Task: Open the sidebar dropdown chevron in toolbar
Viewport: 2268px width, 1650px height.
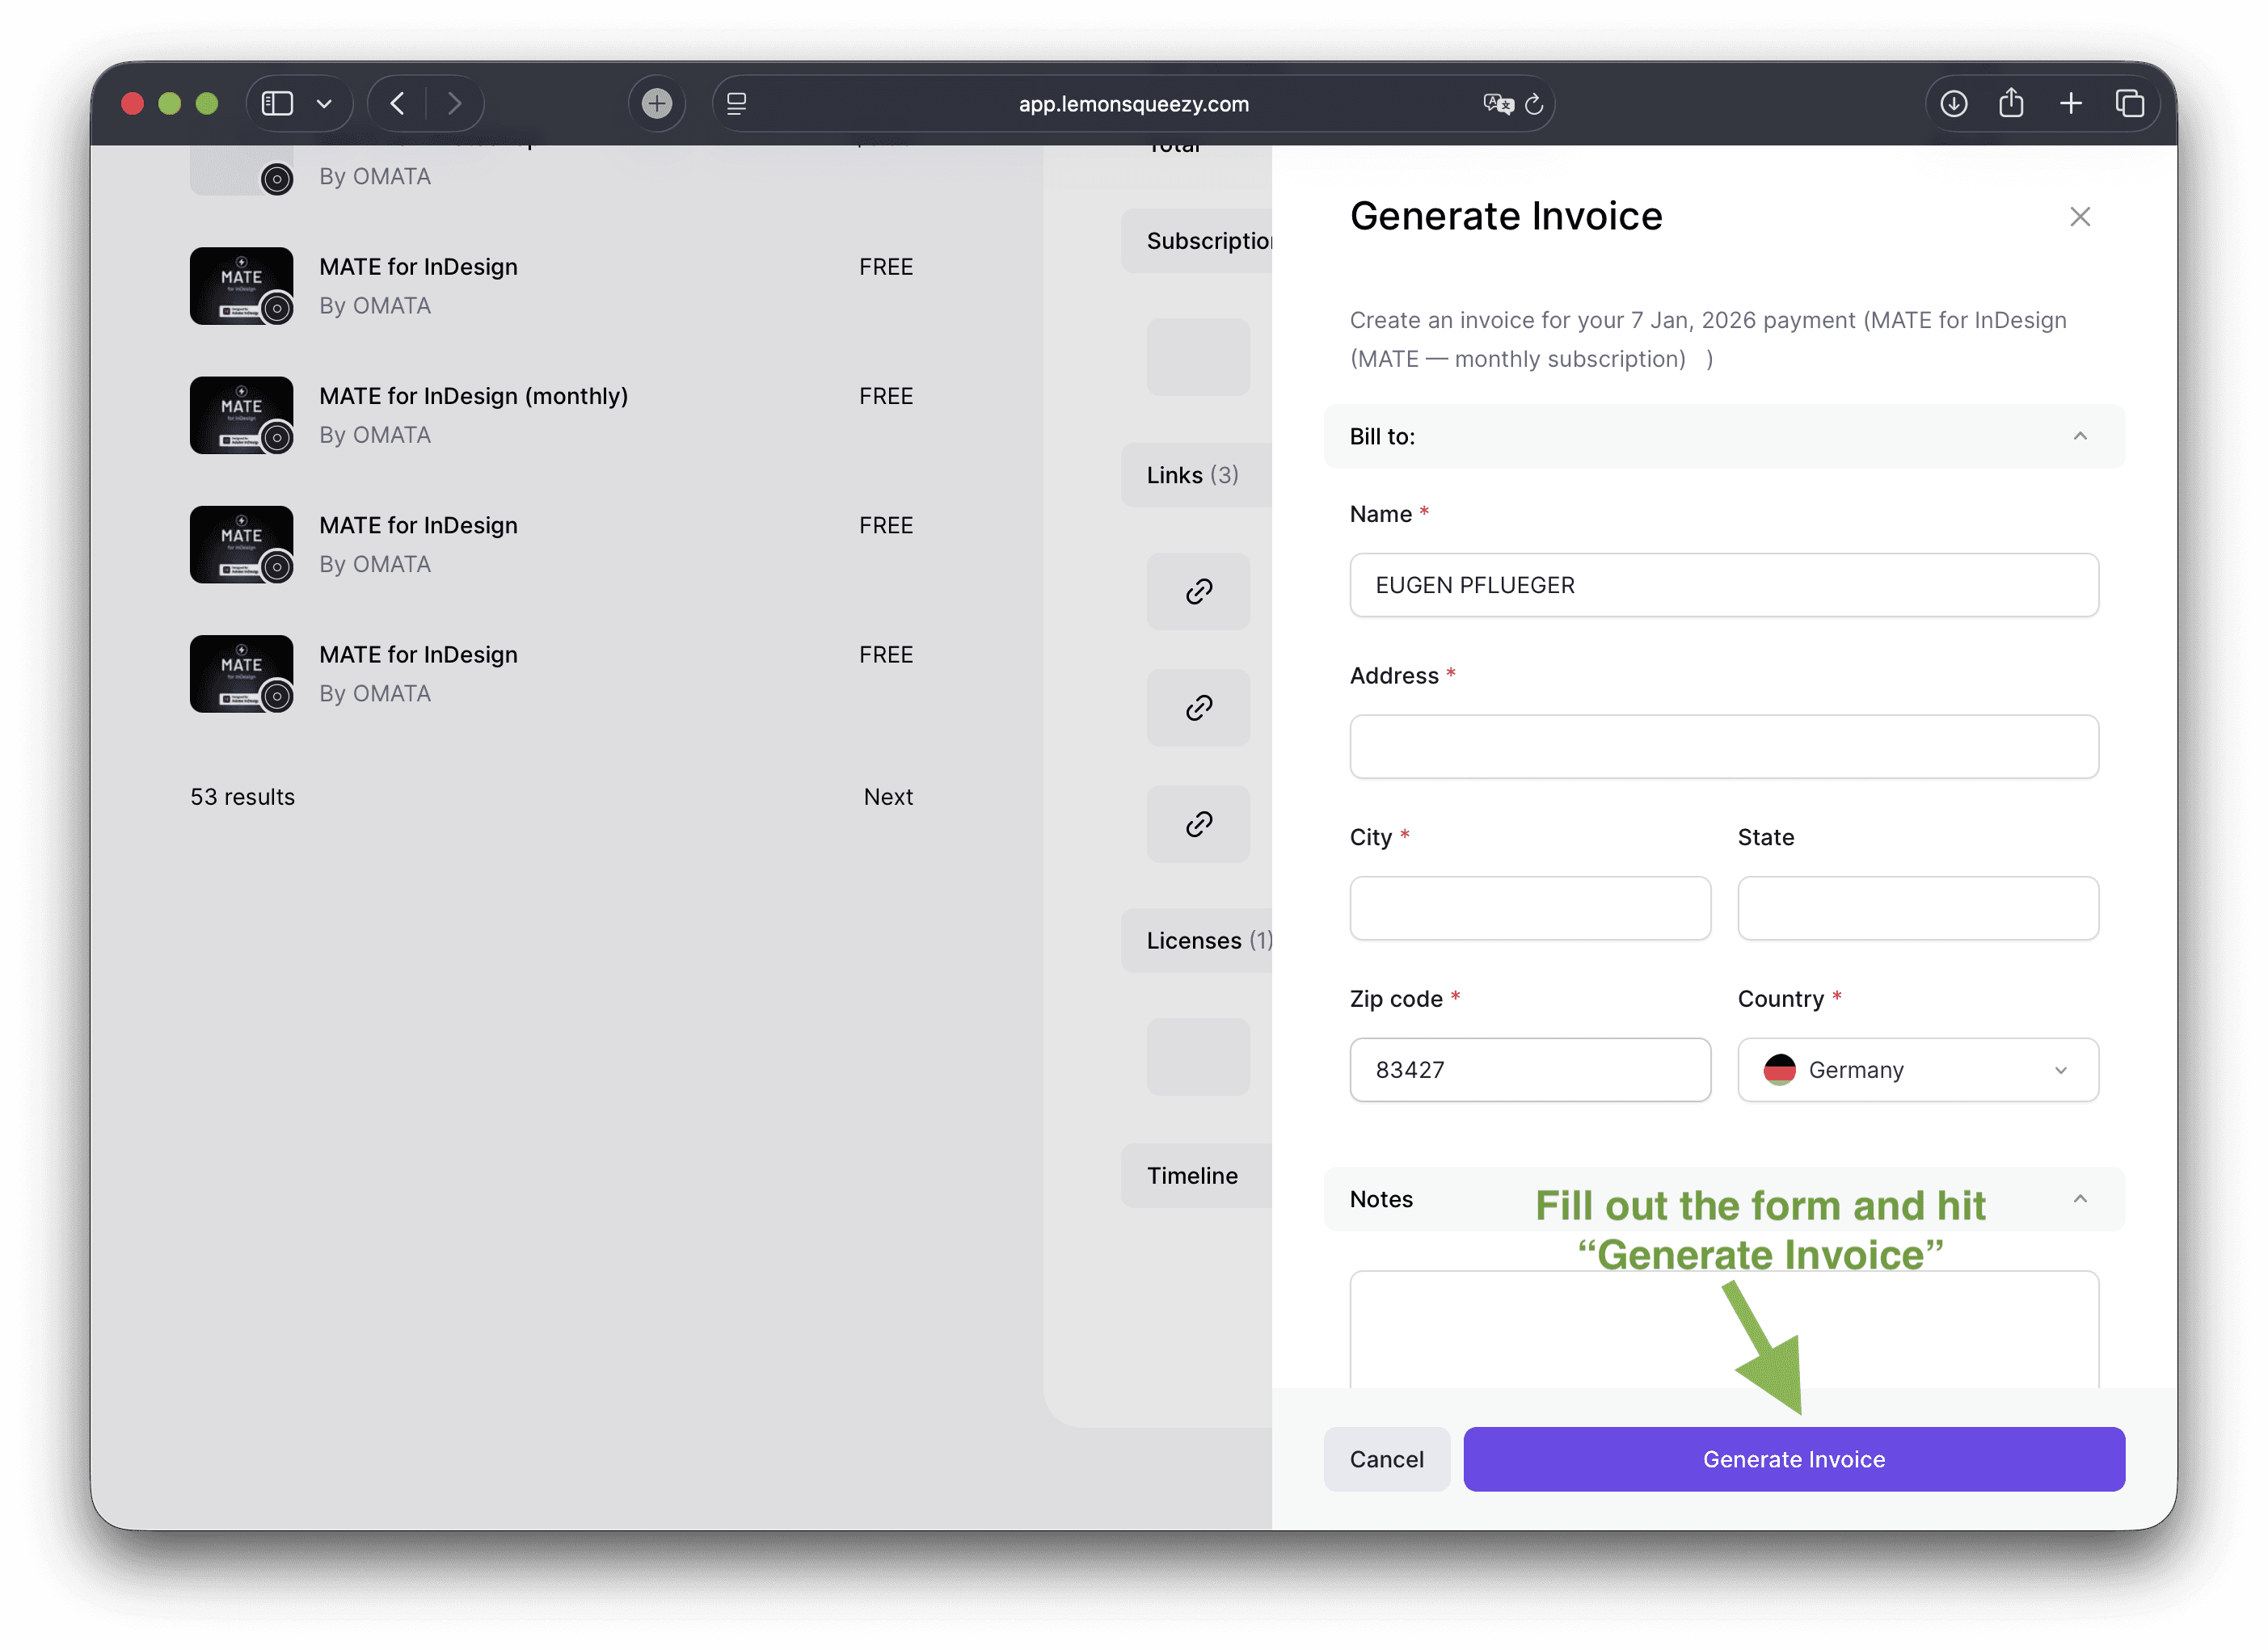Action: (324, 103)
